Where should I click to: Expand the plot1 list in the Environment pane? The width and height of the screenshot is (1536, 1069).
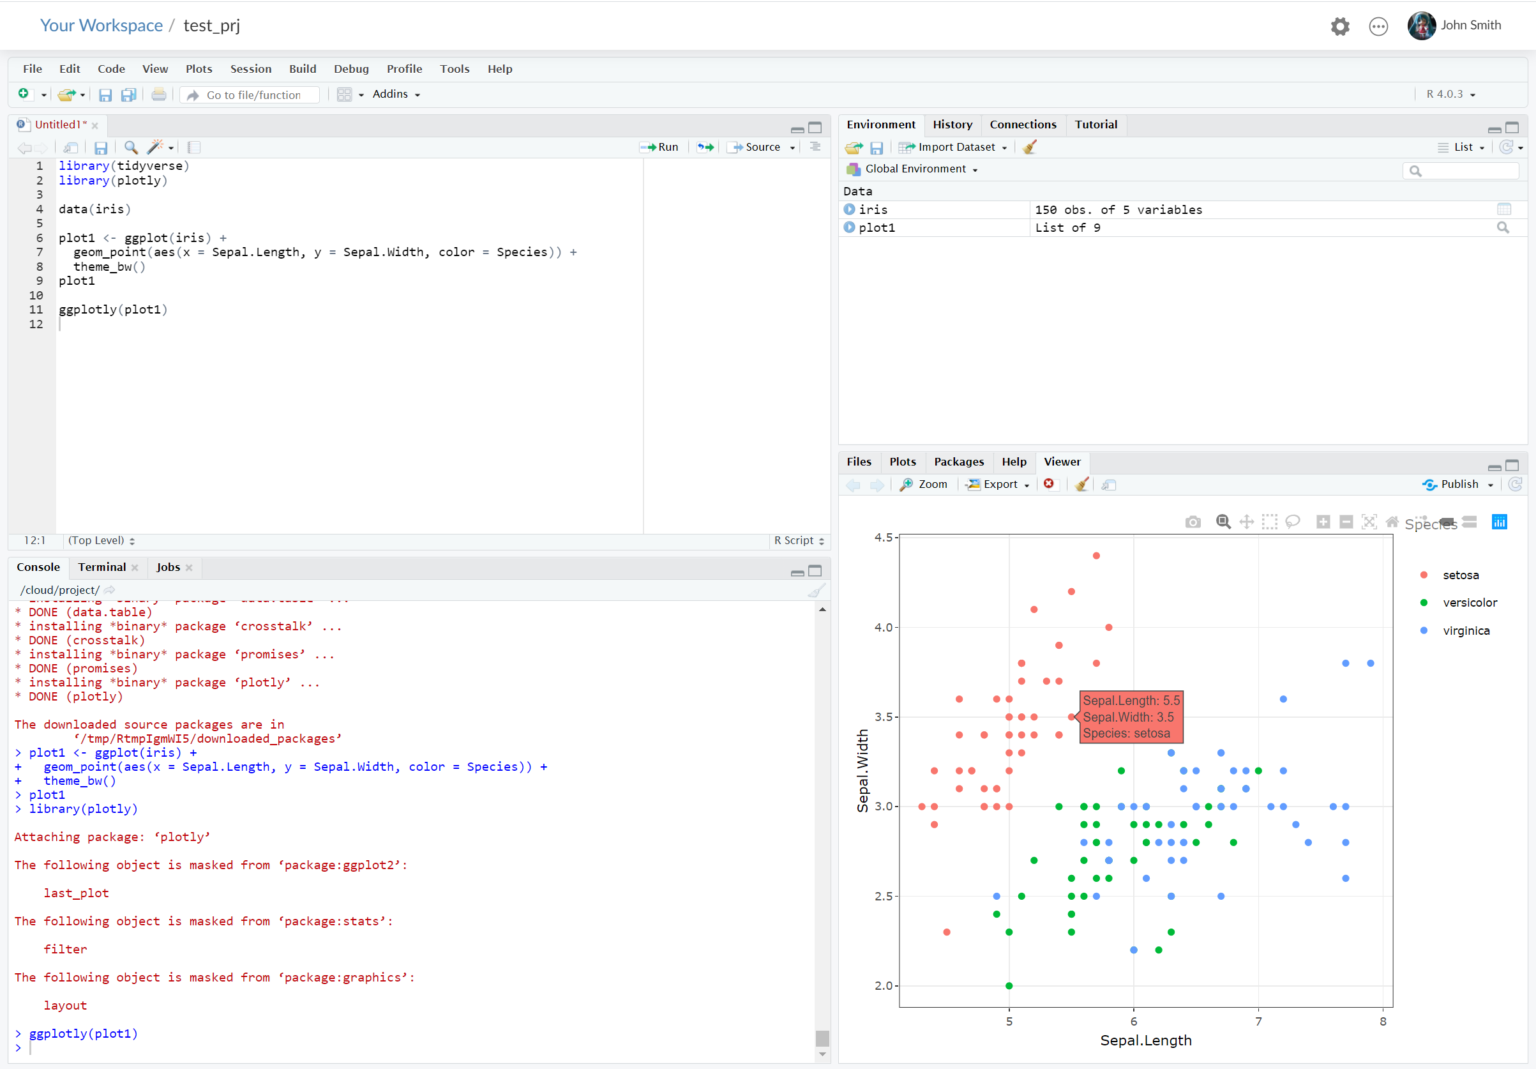[x=849, y=227]
